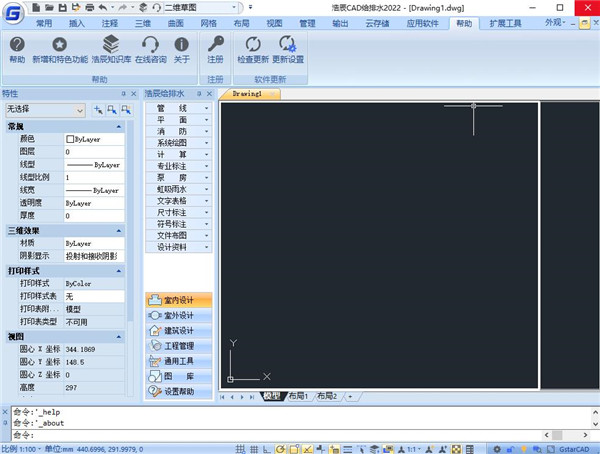Open 在线咨询 headset button
The image size is (600, 454).
[150, 50]
